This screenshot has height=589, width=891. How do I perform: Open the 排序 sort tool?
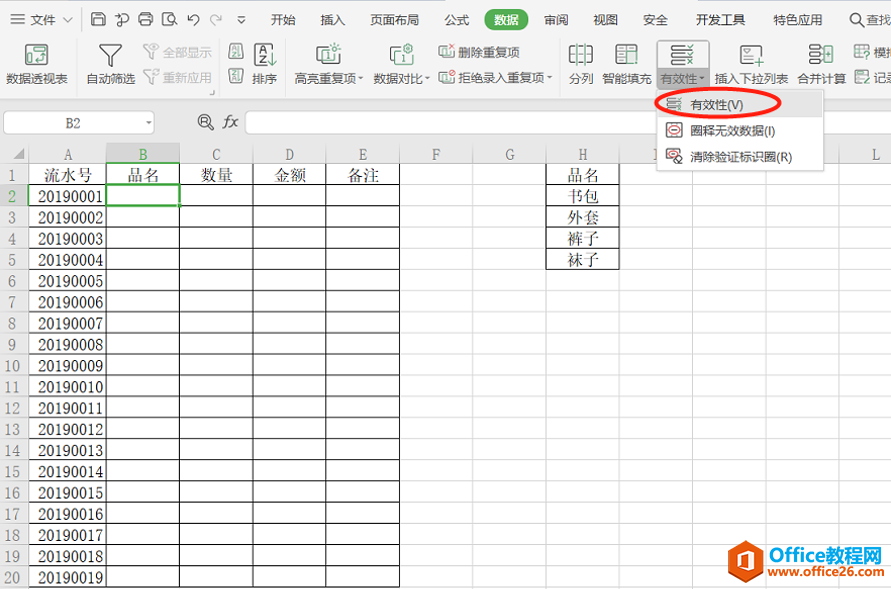(x=265, y=64)
